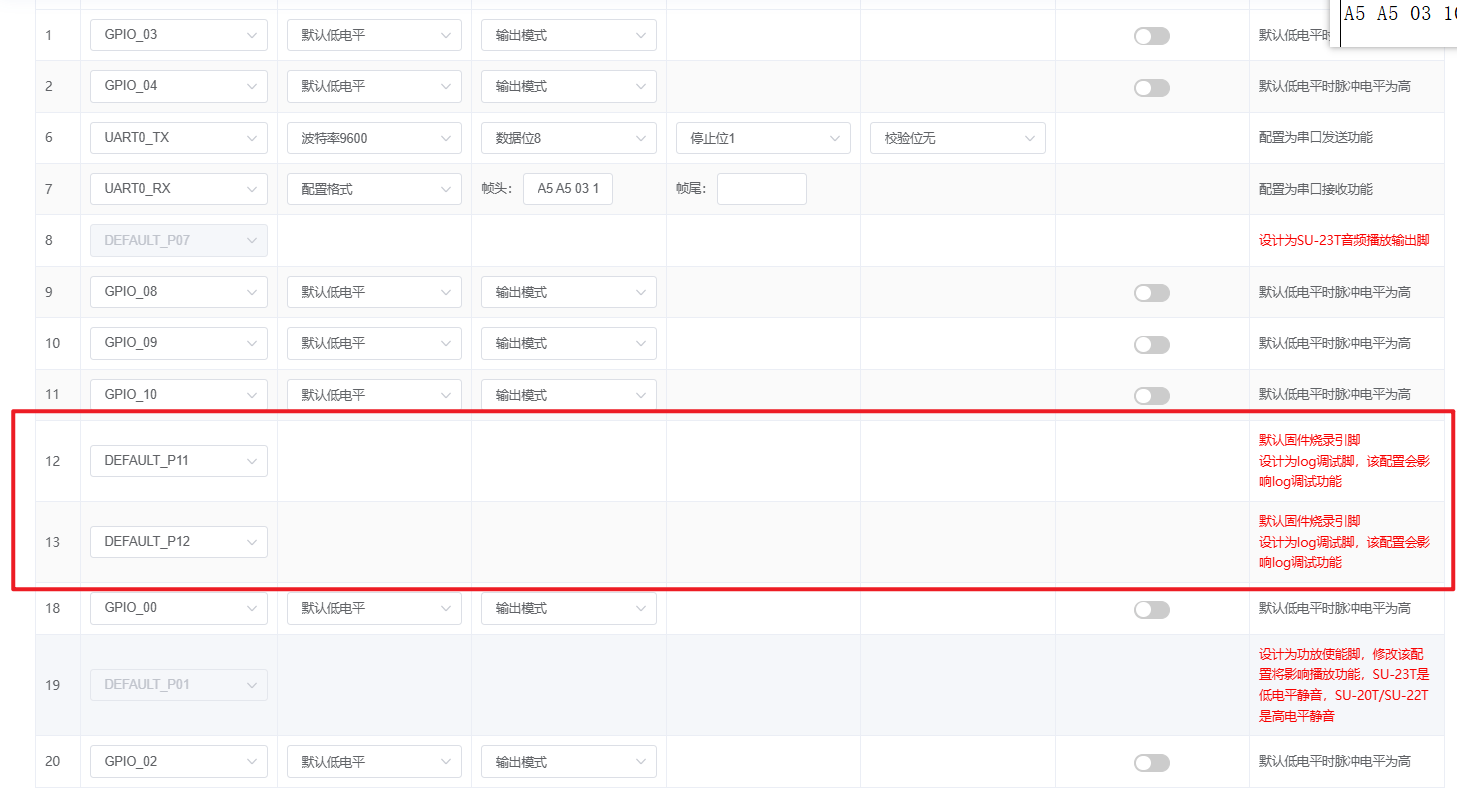This screenshot has width=1457, height=804.
Task: Expand the 波特率9600 baud rate dropdown
Action: (374, 138)
